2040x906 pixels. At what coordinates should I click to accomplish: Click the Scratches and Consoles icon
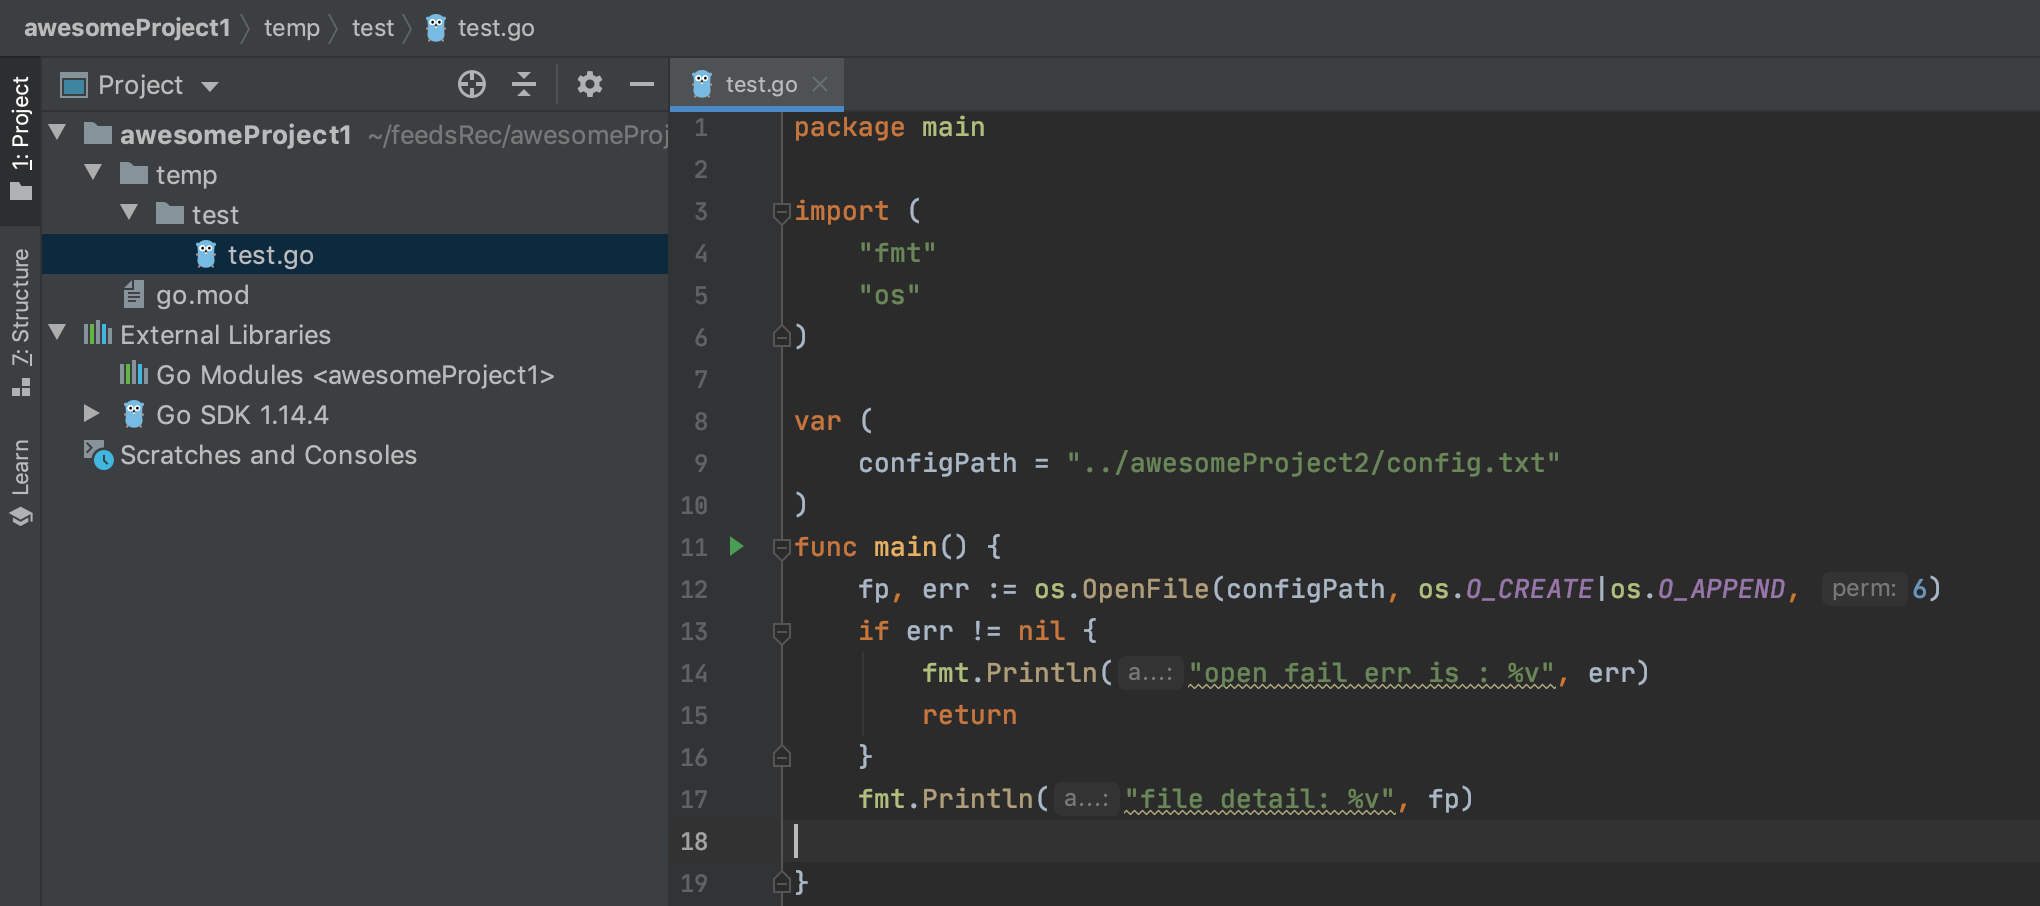pyautogui.click(x=98, y=455)
